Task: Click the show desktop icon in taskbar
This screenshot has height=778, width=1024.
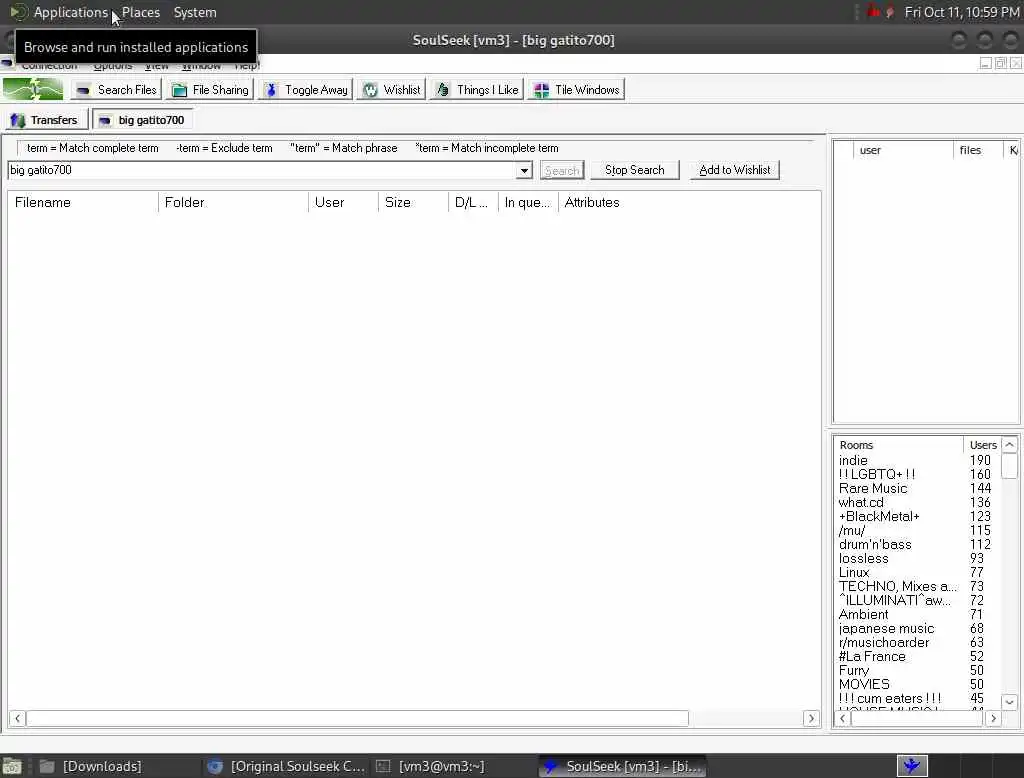Action: point(12,766)
